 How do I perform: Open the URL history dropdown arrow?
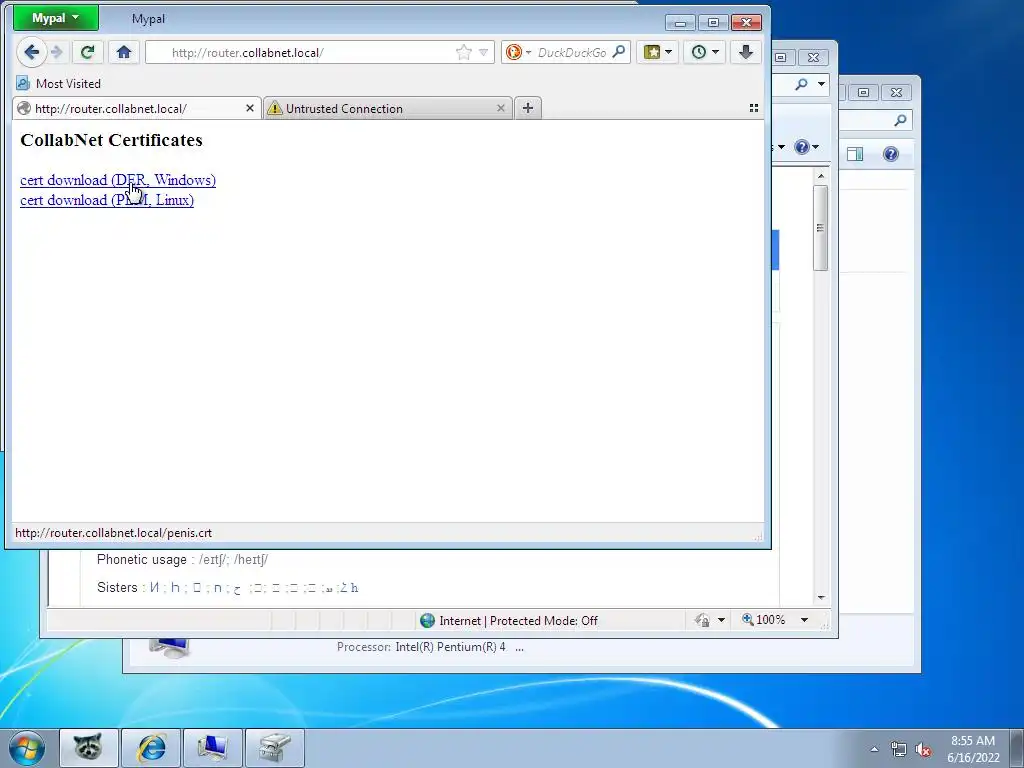(x=483, y=52)
